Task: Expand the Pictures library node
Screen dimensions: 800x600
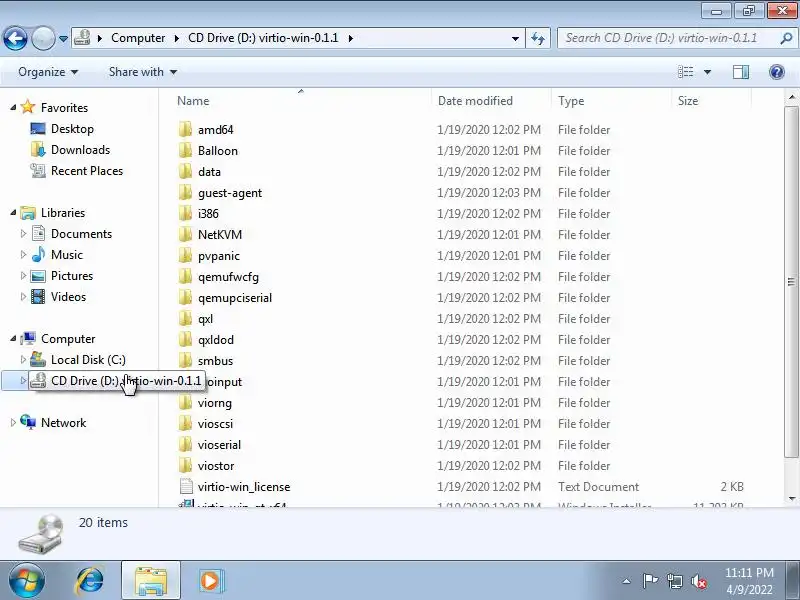Action: tap(23, 276)
